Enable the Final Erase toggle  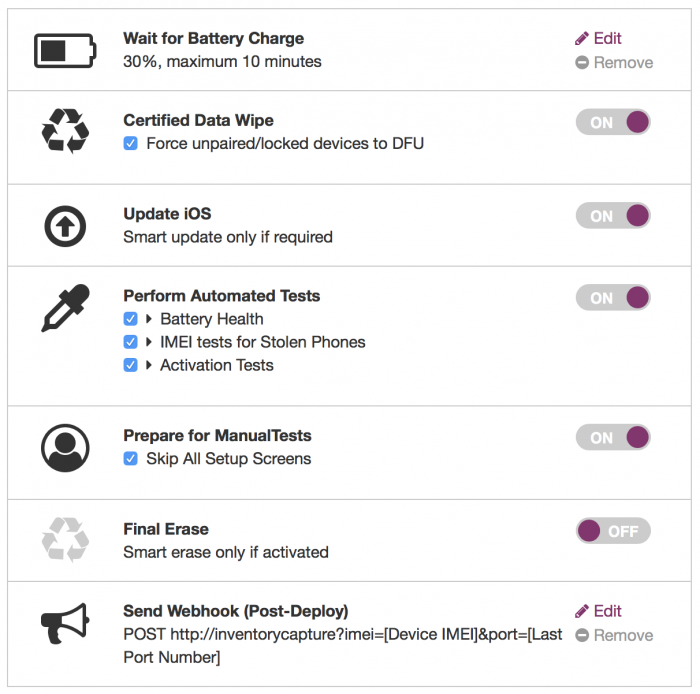point(613,531)
